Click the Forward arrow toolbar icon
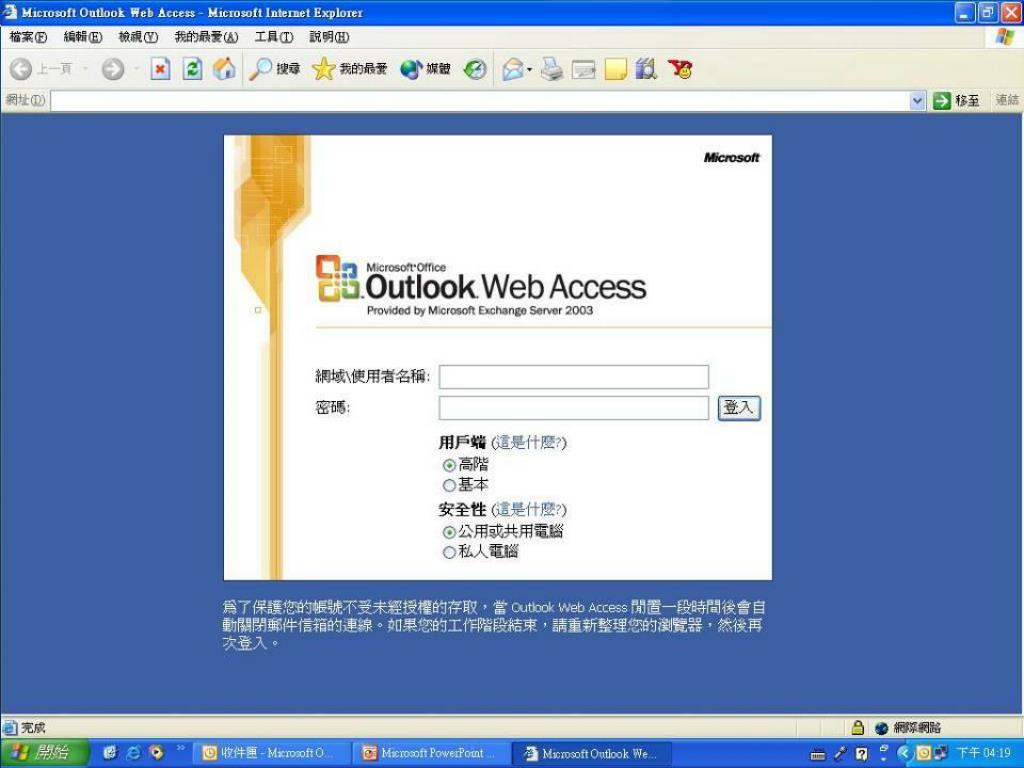The width and height of the screenshot is (1024, 768). [112, 69]
